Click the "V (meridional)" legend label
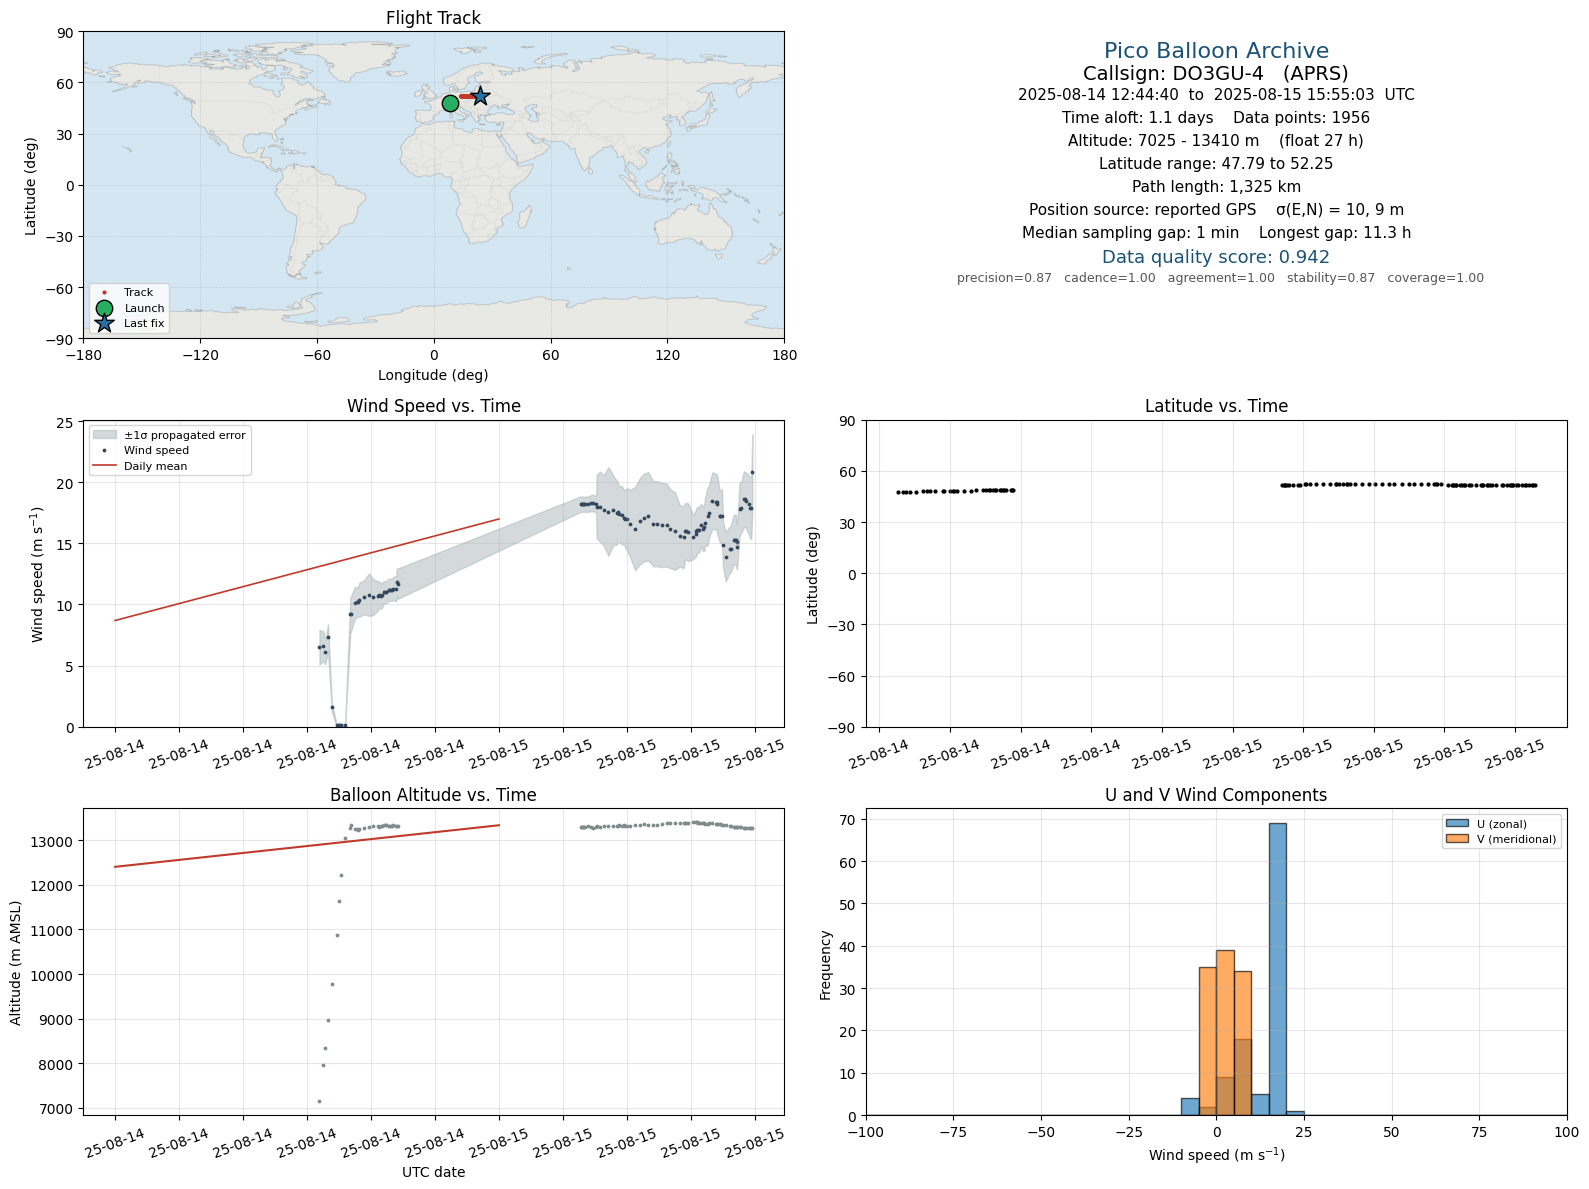Screen dimensions: 1589x1189 pos(1517,840)
